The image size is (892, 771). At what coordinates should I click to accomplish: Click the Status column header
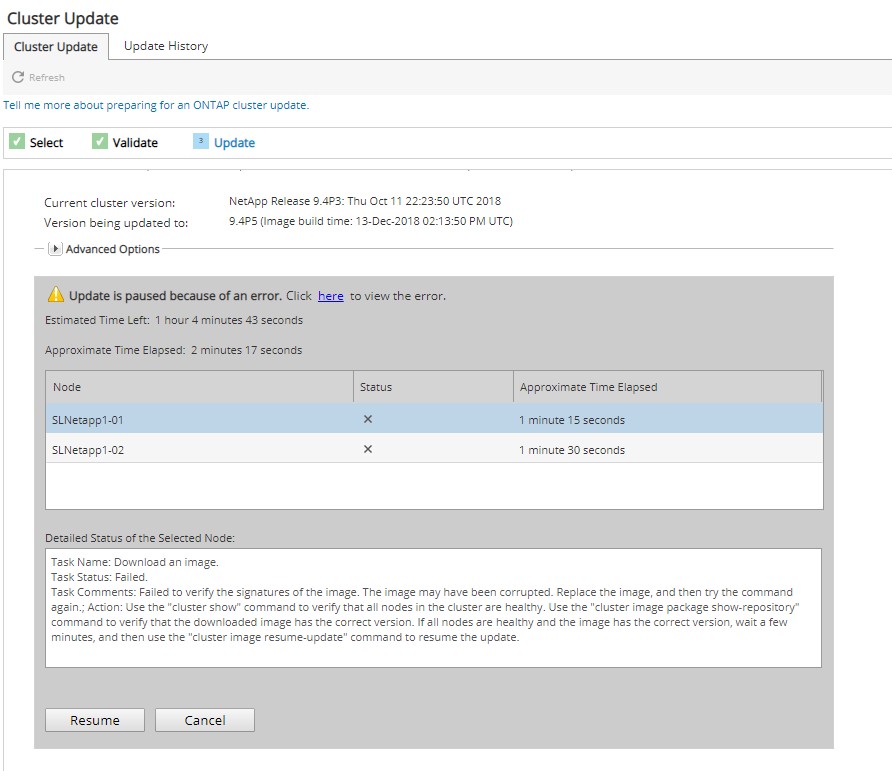point(434,387)
